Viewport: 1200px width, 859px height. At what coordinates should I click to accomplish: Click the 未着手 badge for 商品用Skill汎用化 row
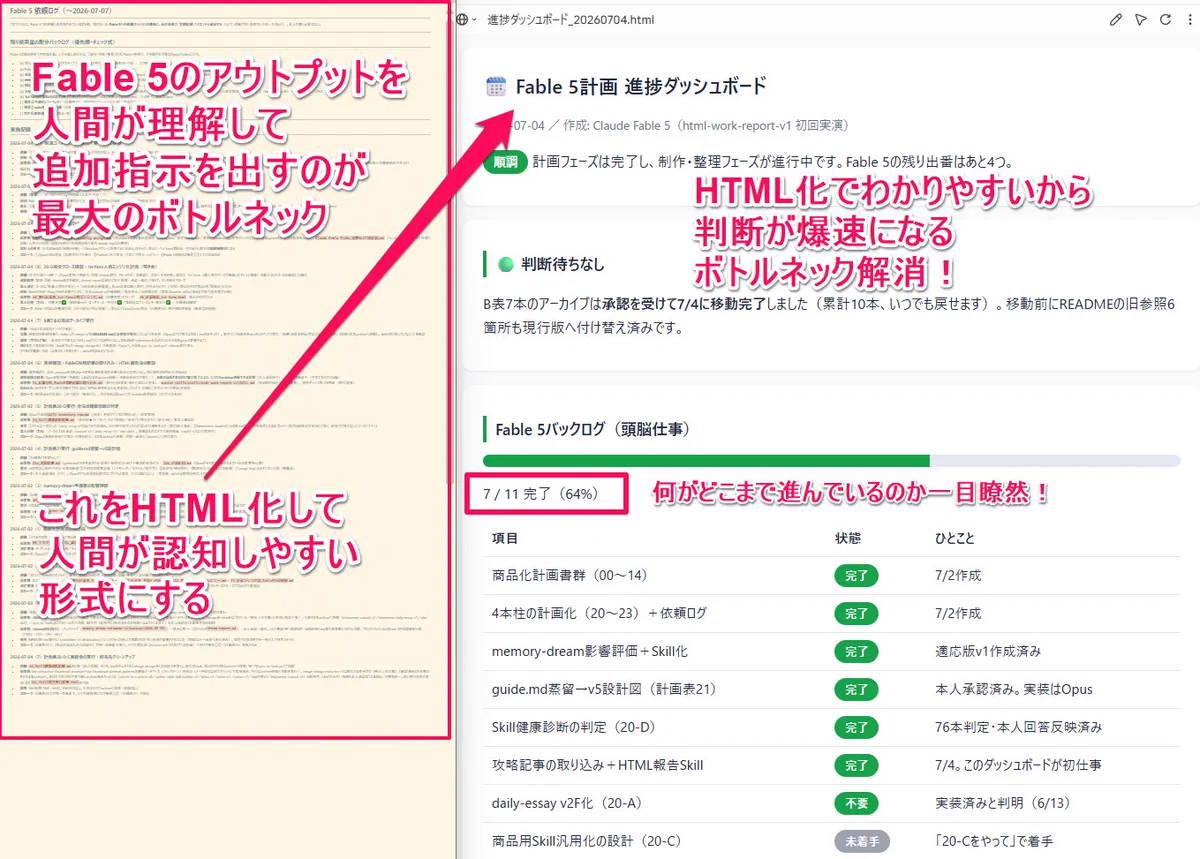pyautogui.click(x=862, y=841)
